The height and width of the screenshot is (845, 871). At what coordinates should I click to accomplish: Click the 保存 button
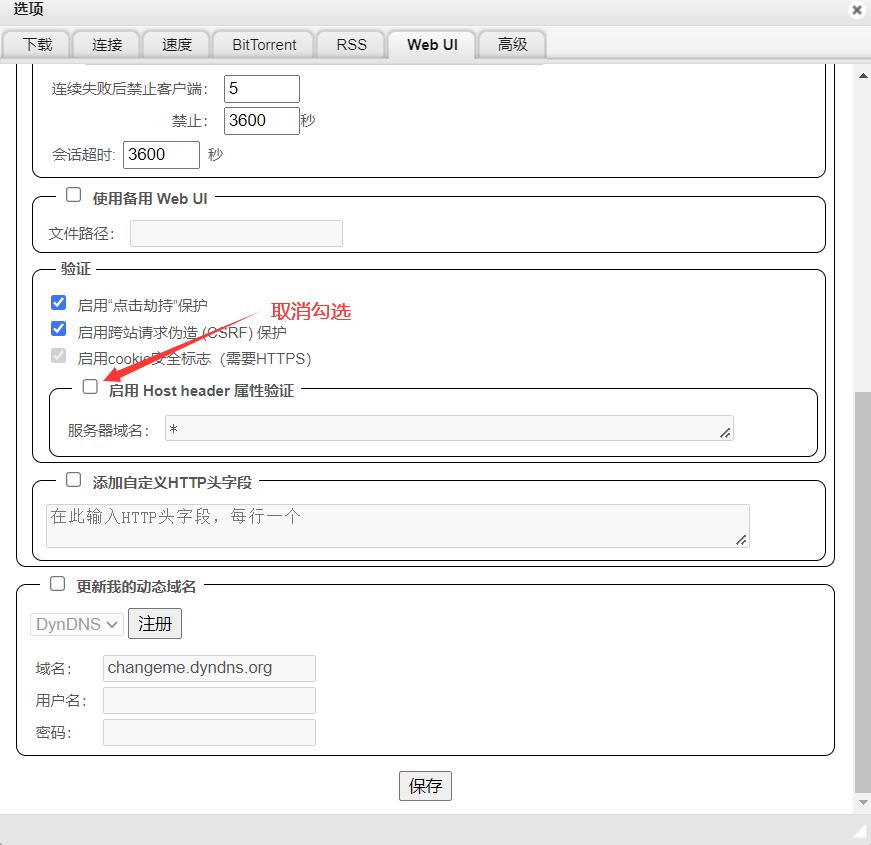(x=425, y=786)
